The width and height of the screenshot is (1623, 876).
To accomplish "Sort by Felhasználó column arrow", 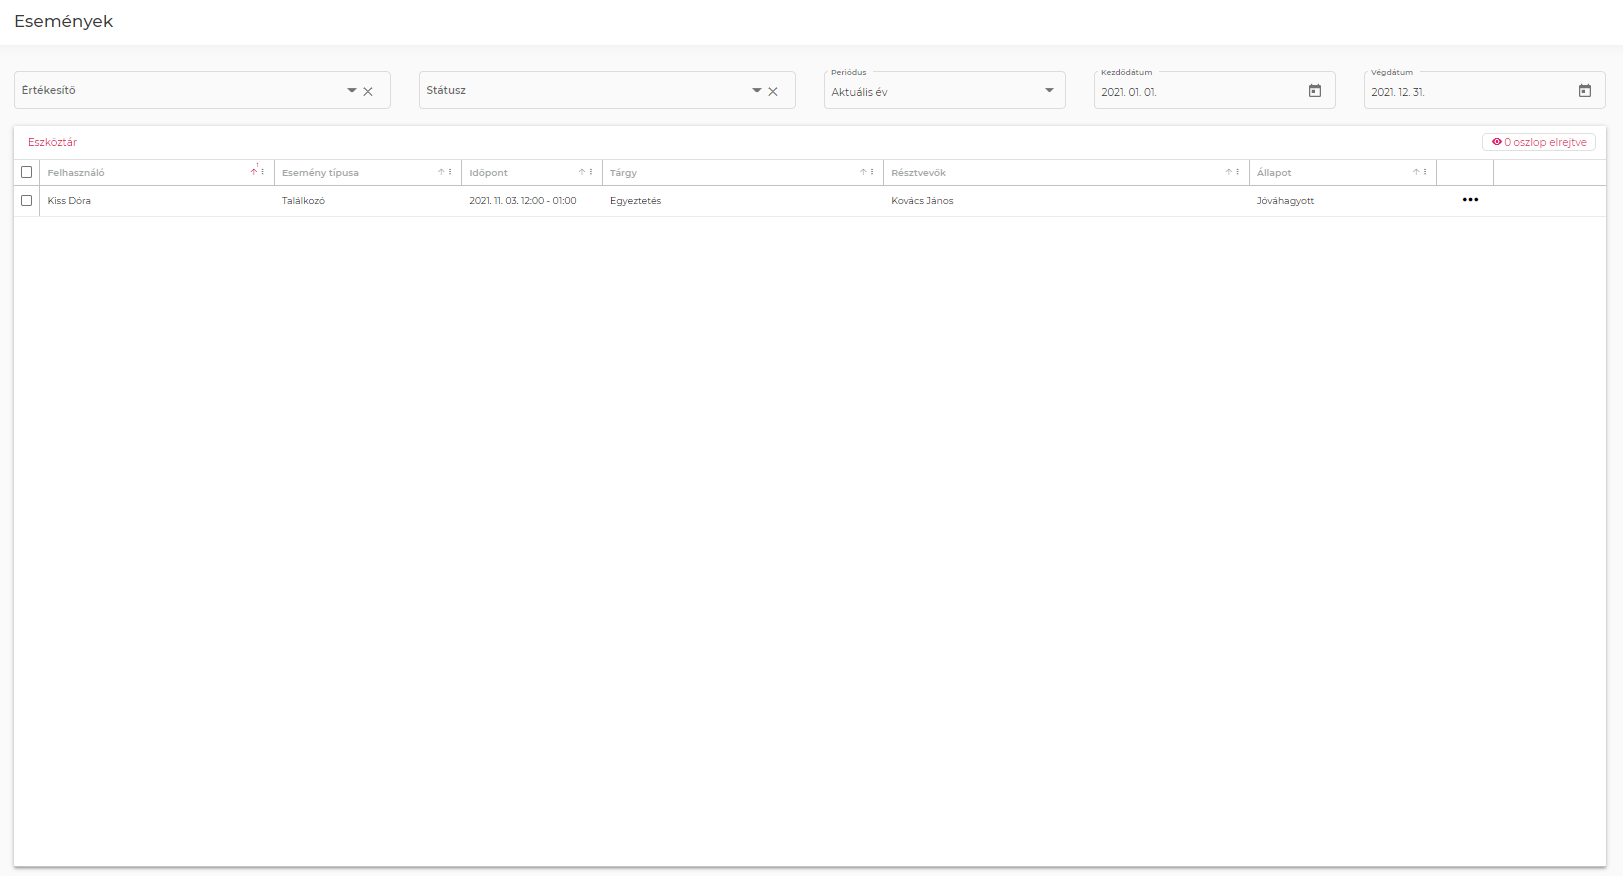I will point(254,172).
